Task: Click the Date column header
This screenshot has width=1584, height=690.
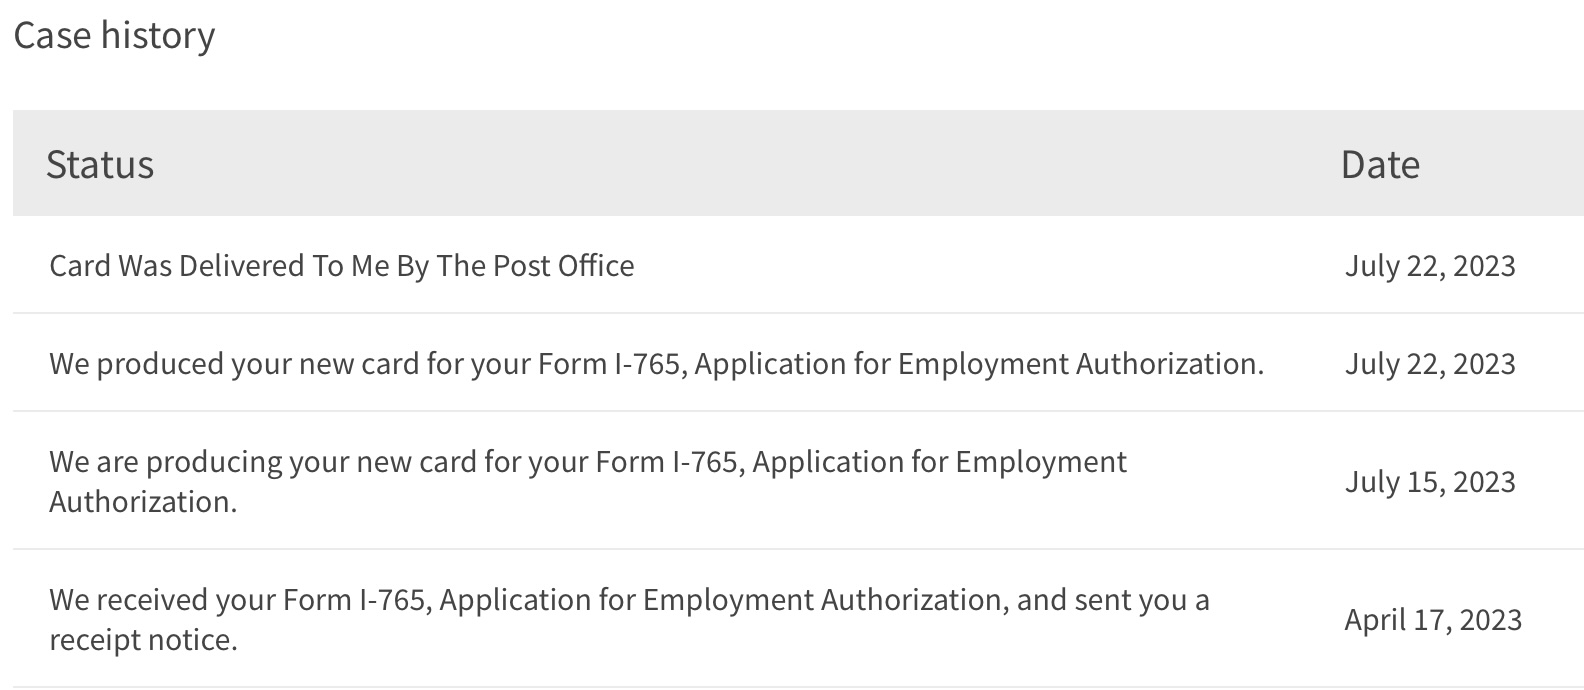Action: (x=1380, y=164)
